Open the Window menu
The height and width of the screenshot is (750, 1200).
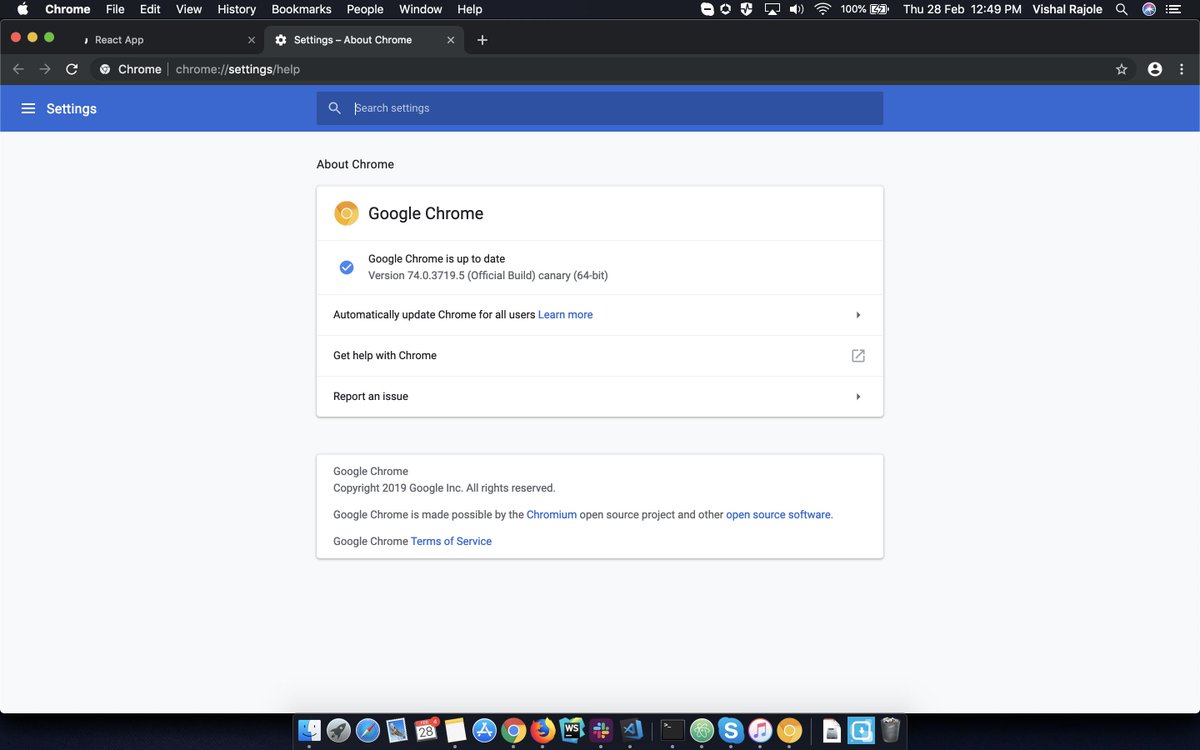420,9
